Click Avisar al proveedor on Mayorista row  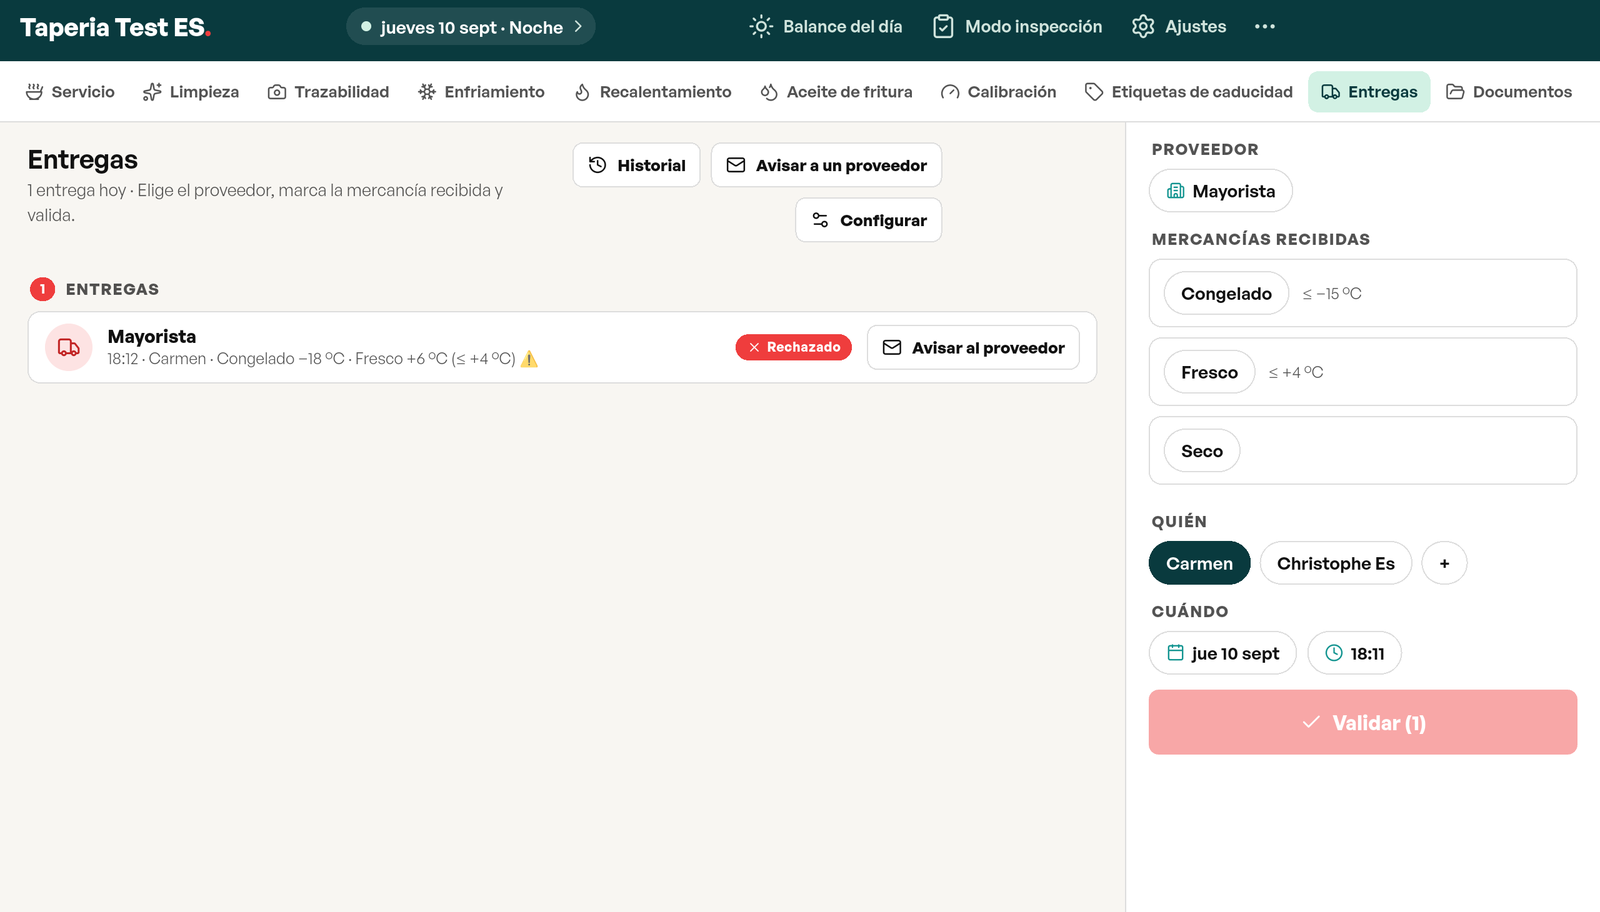973,348
